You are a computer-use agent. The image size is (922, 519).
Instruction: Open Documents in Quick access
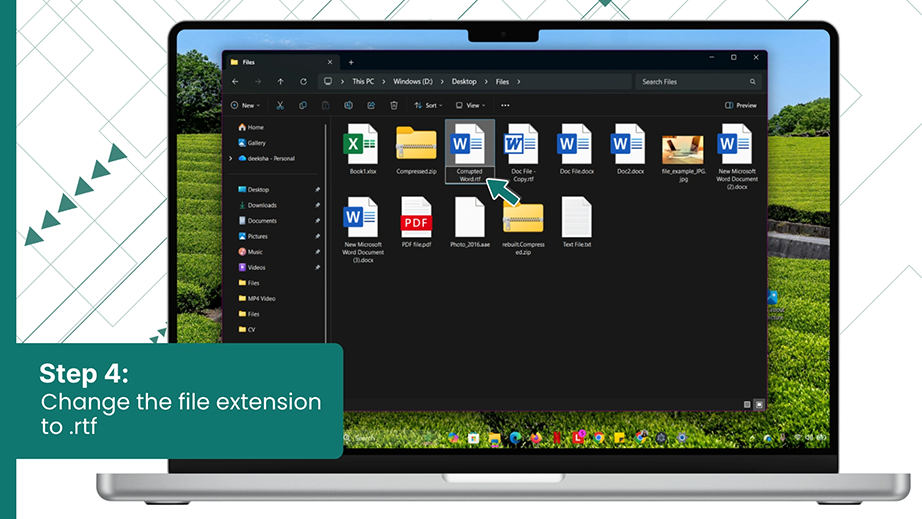tap(258, 221)
